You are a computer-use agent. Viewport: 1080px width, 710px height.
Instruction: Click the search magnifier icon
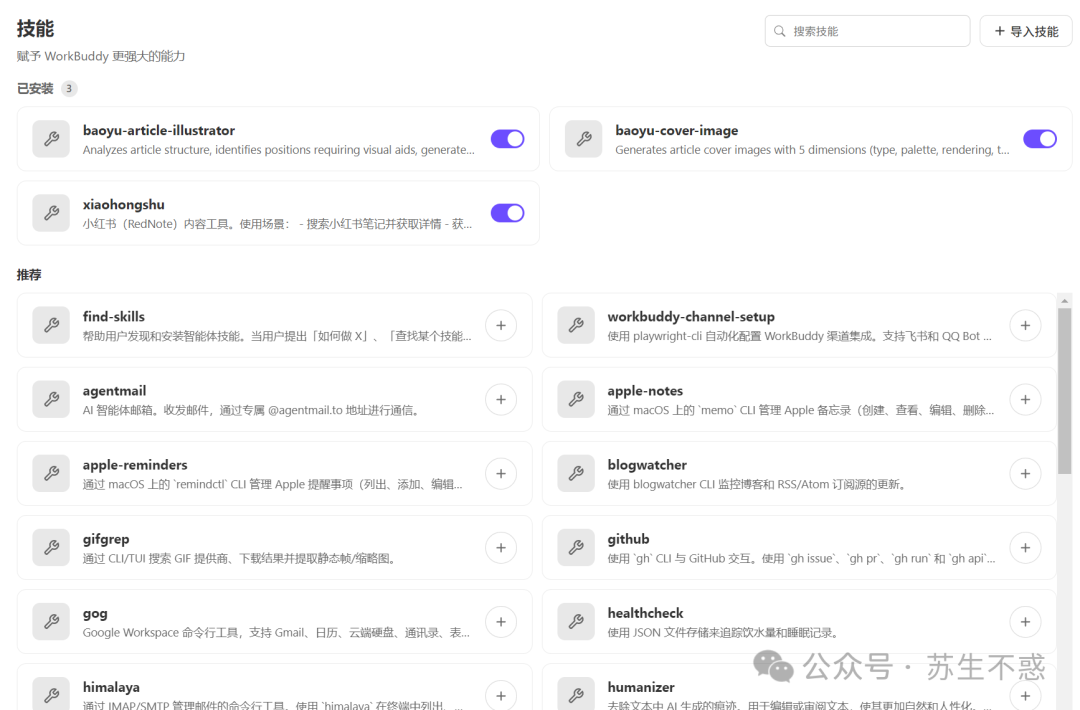780,31
